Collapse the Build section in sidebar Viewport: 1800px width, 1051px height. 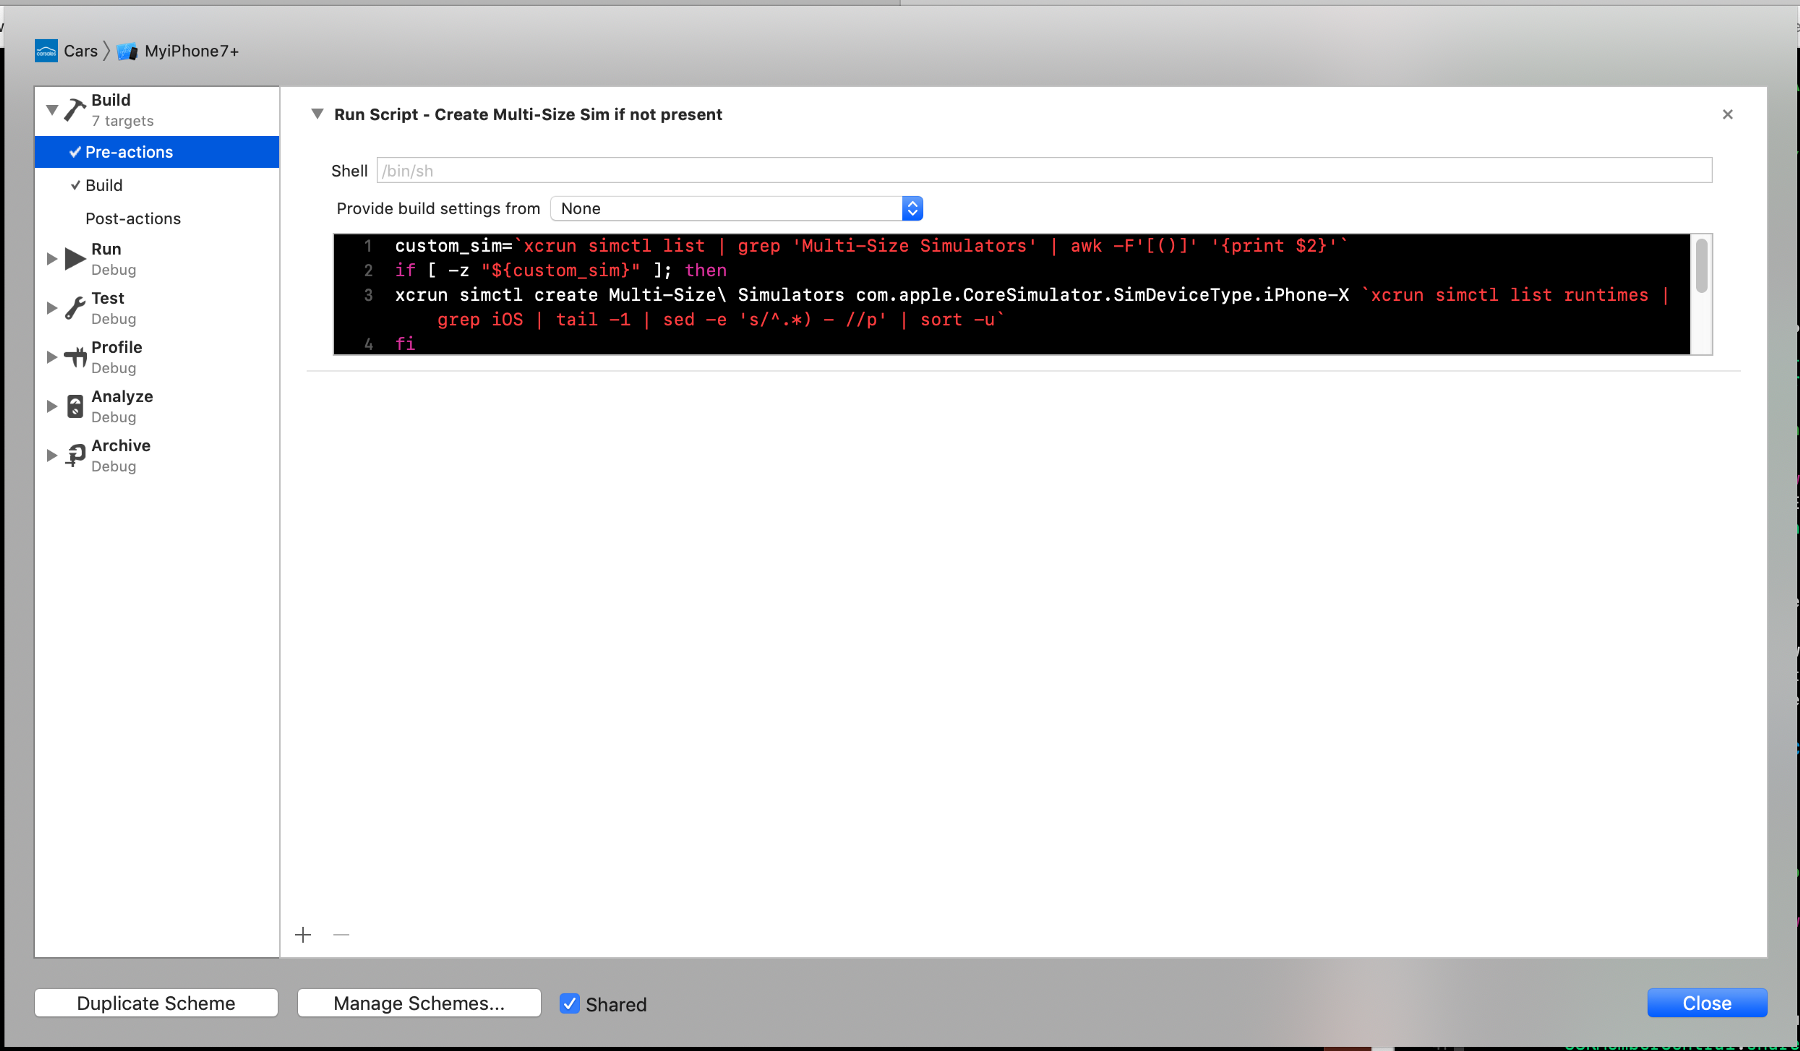pos(52,109)
